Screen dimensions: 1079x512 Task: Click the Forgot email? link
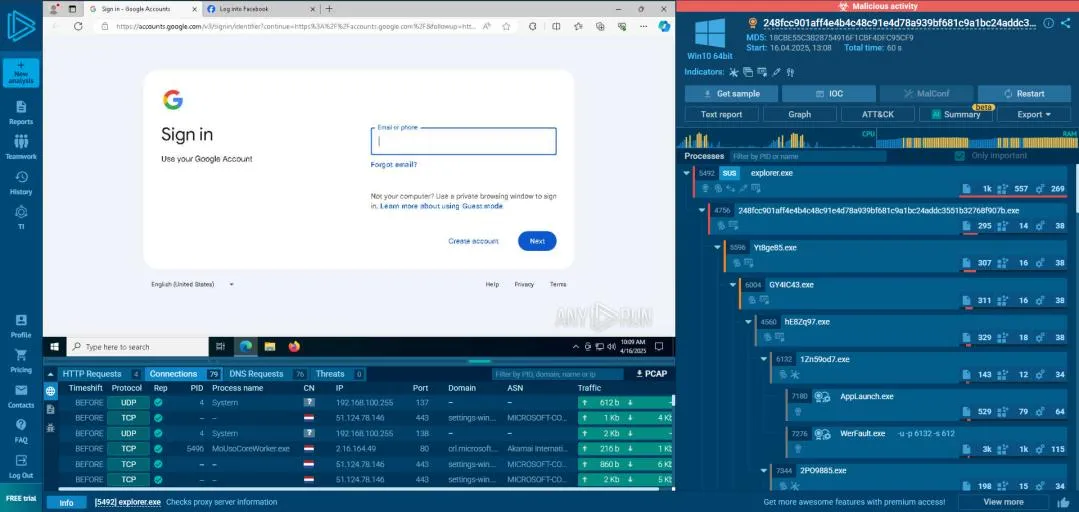(x=394, y=164)
